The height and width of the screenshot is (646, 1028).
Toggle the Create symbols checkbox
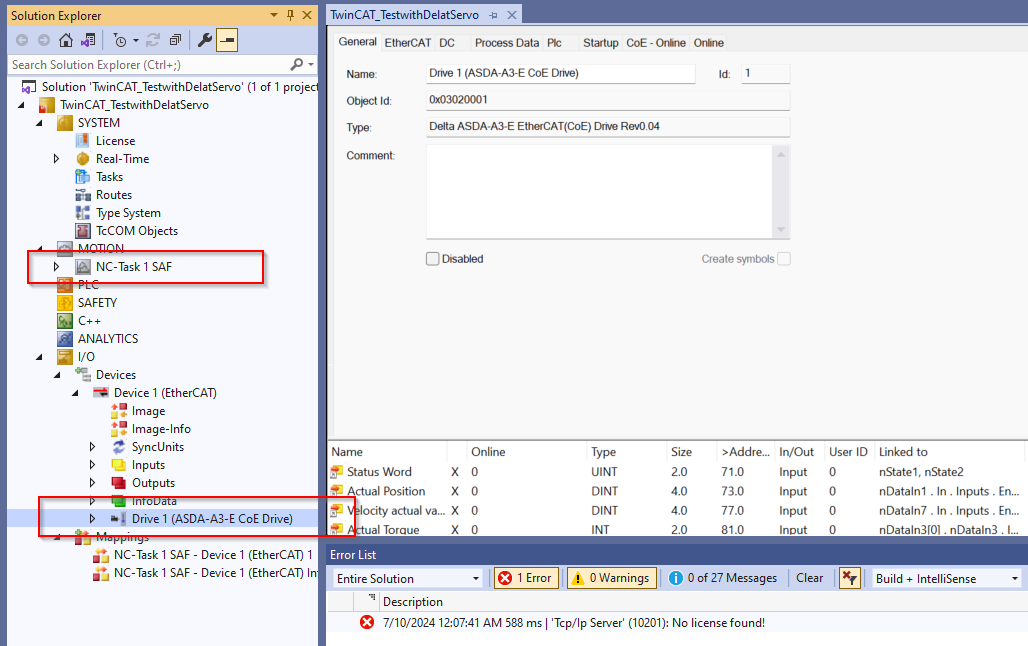783,259
